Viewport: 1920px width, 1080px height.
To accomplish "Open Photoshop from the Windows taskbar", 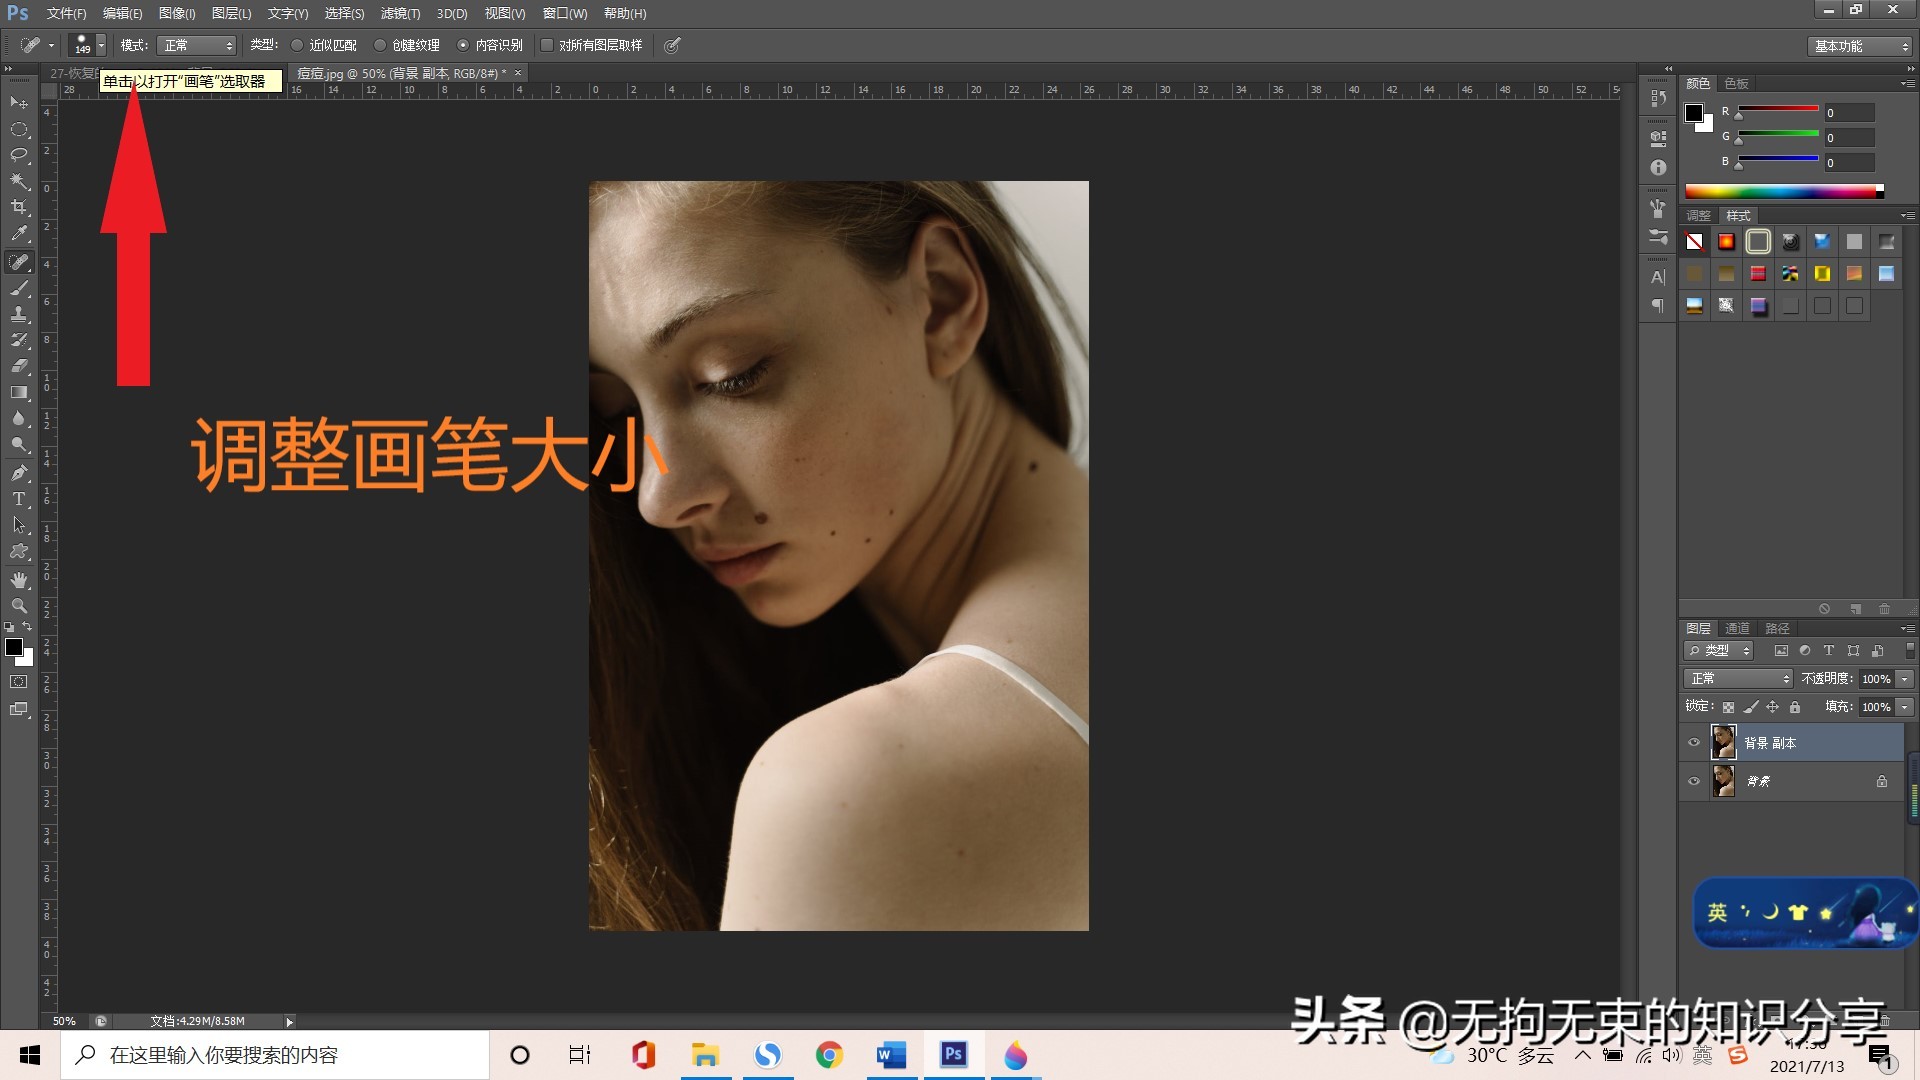I will click(x=953, y=1055).
